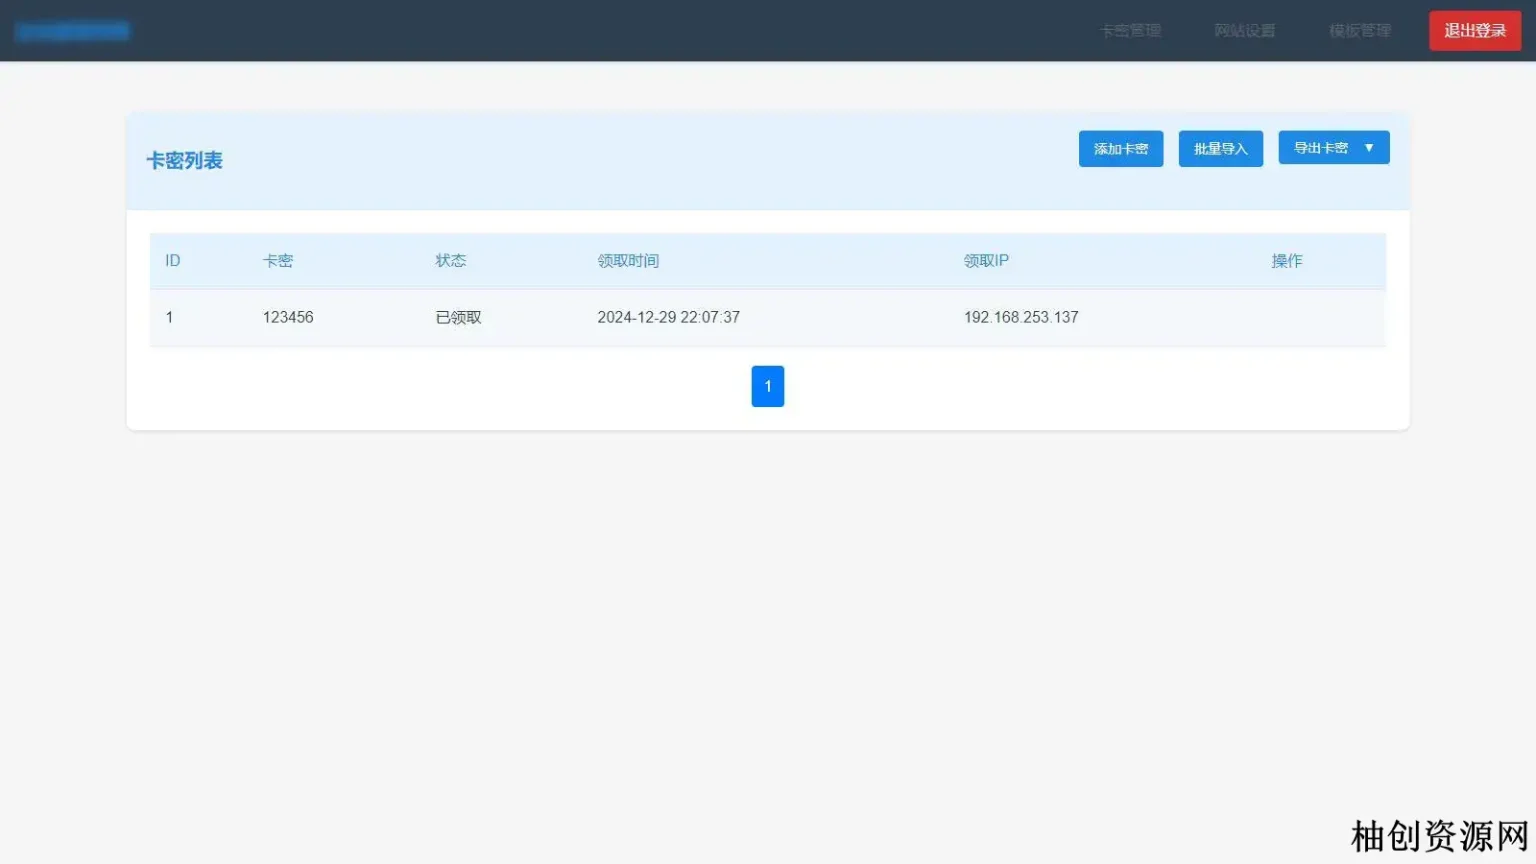The image size is (1536, 864).
Task: Click the 卡密 column header
Action: tap(278, 261)
